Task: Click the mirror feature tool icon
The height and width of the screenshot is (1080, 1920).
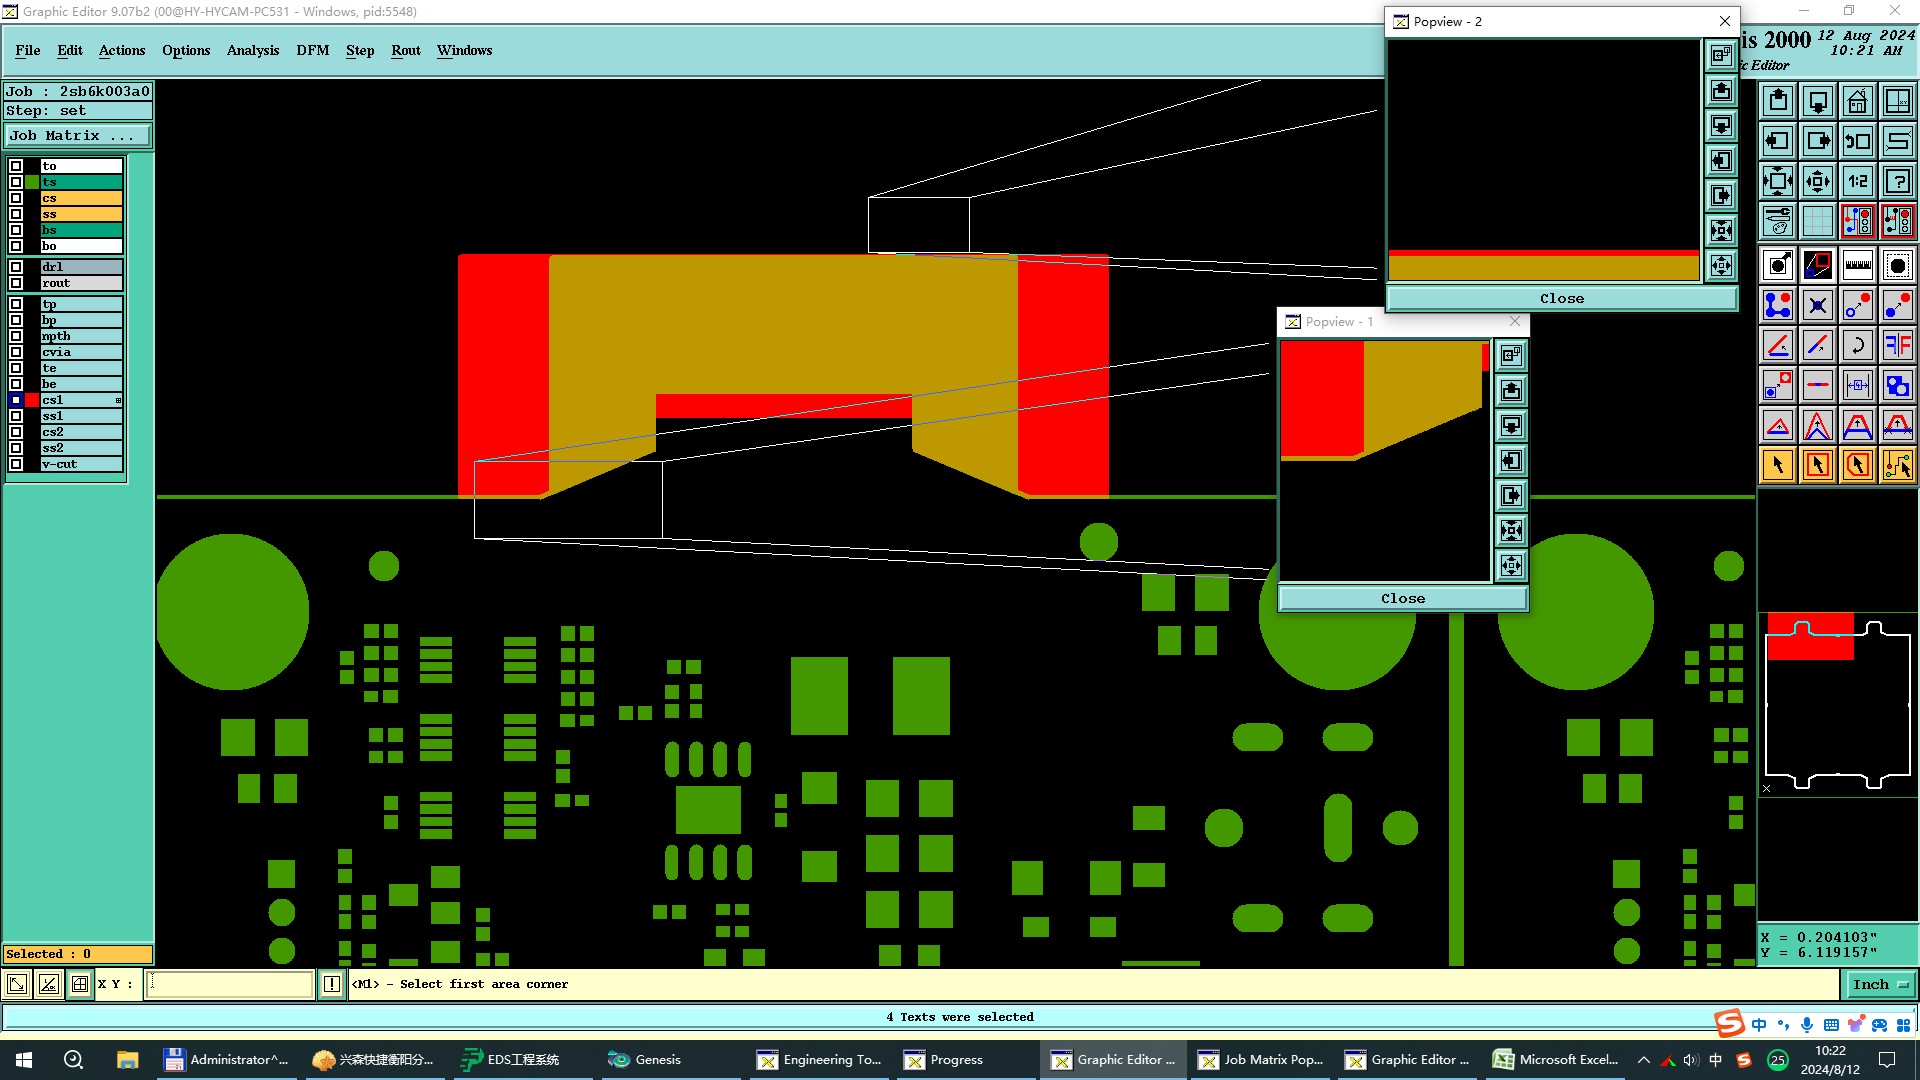Action: [x=1897, y=345]
